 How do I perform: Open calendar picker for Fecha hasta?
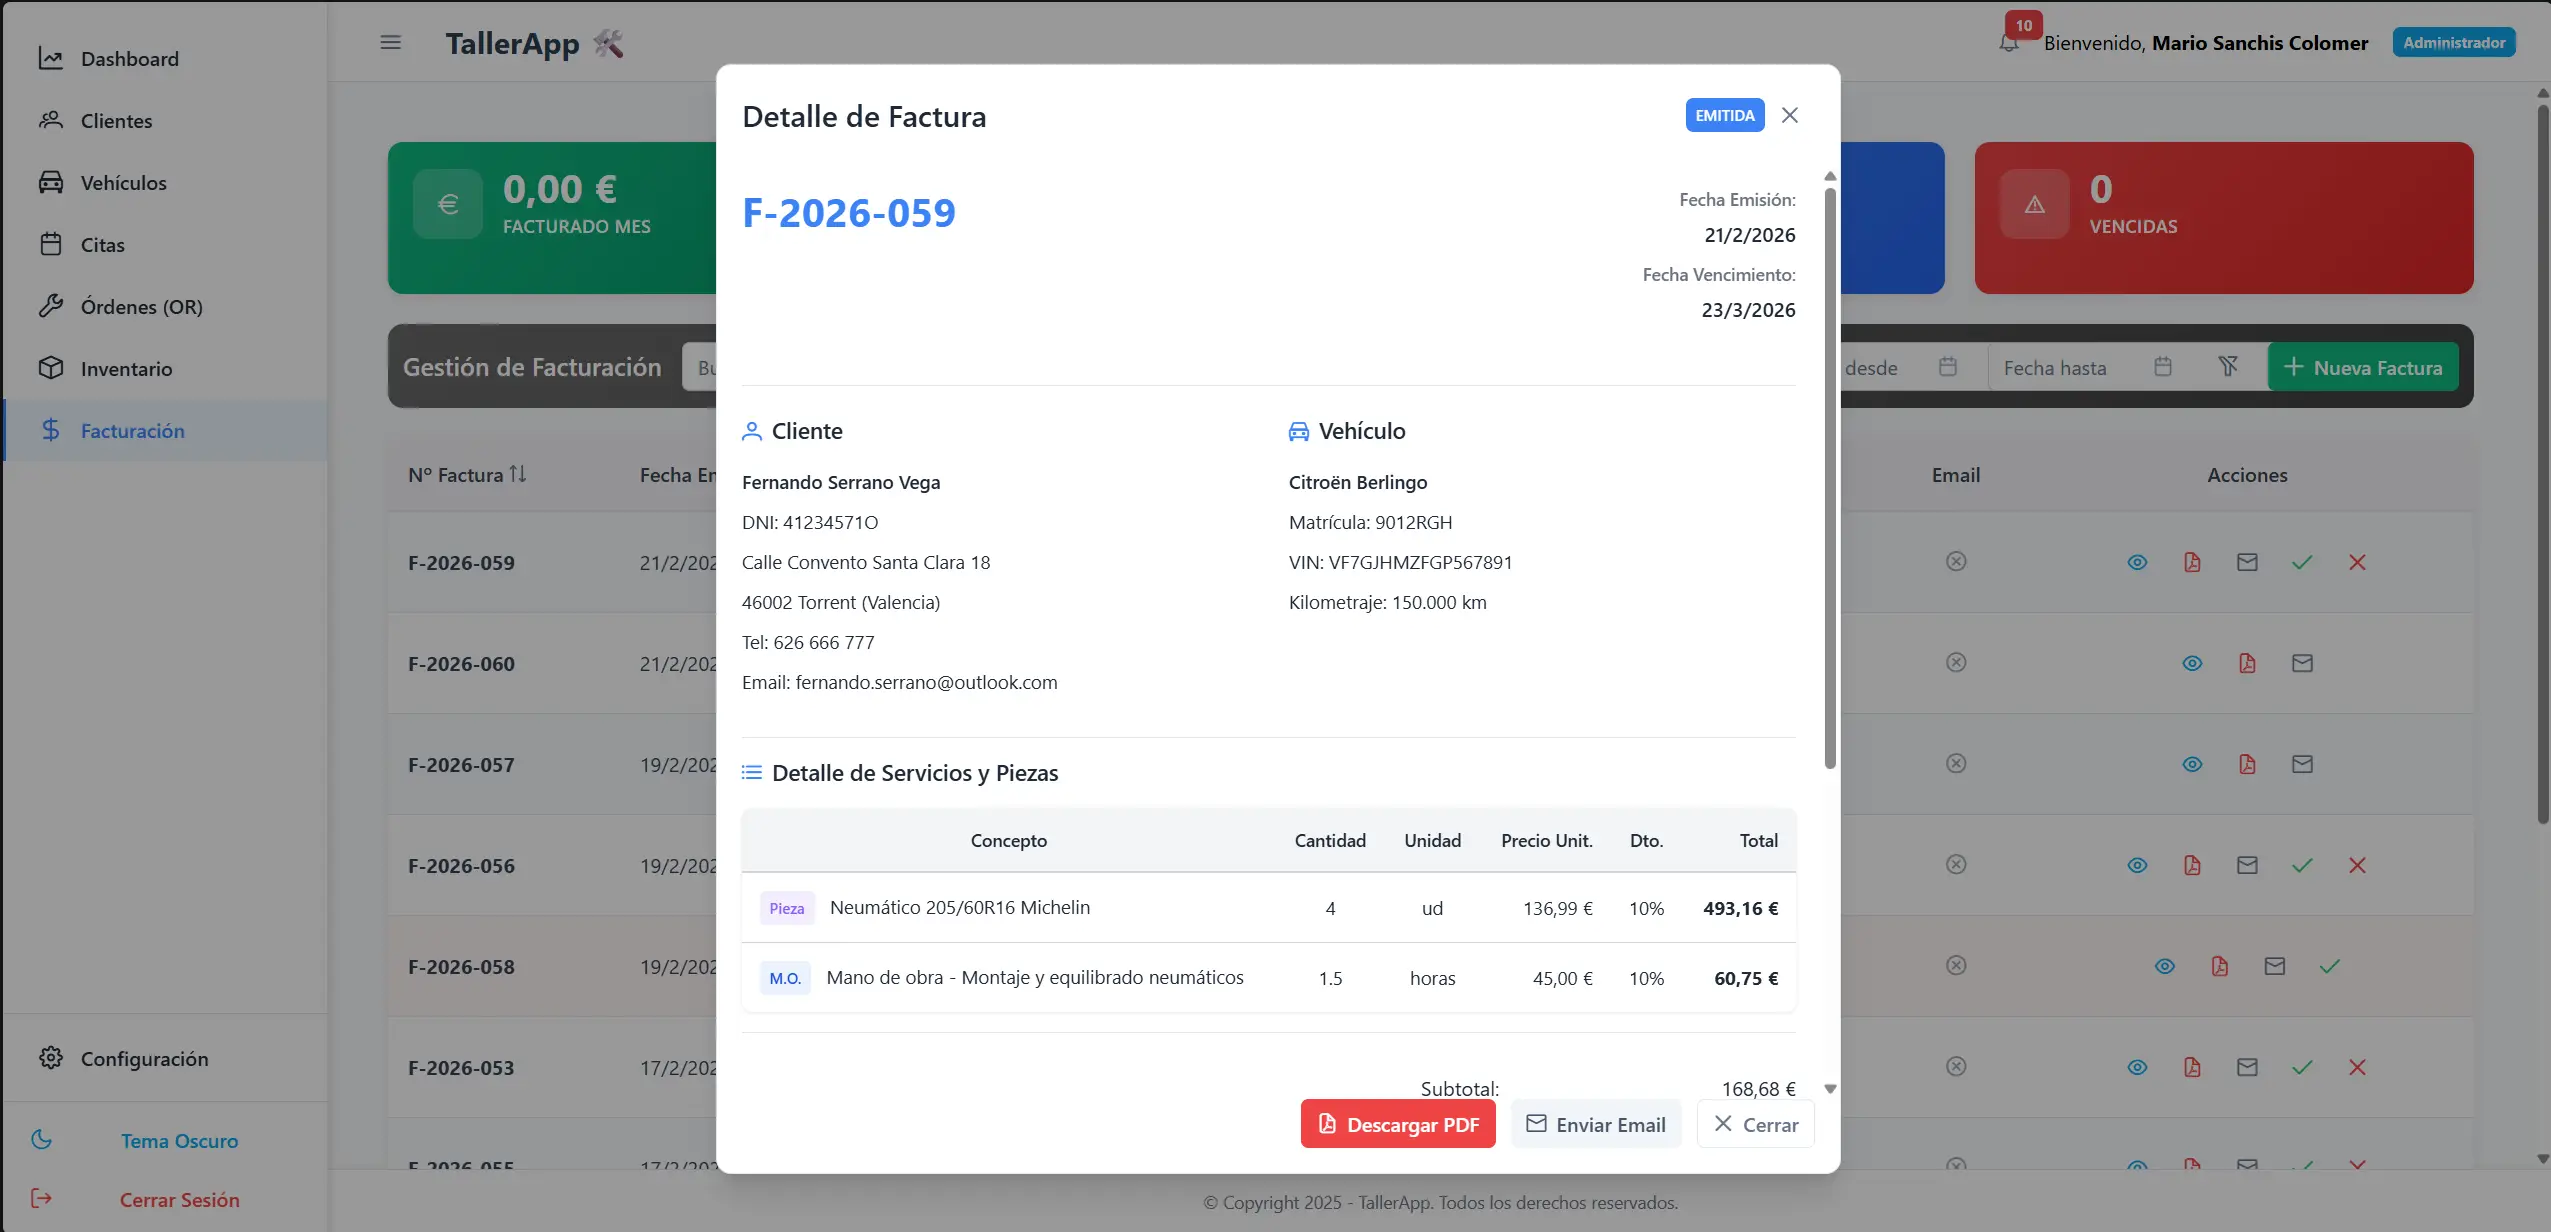pyautogui.click(x=2162, y=367)
